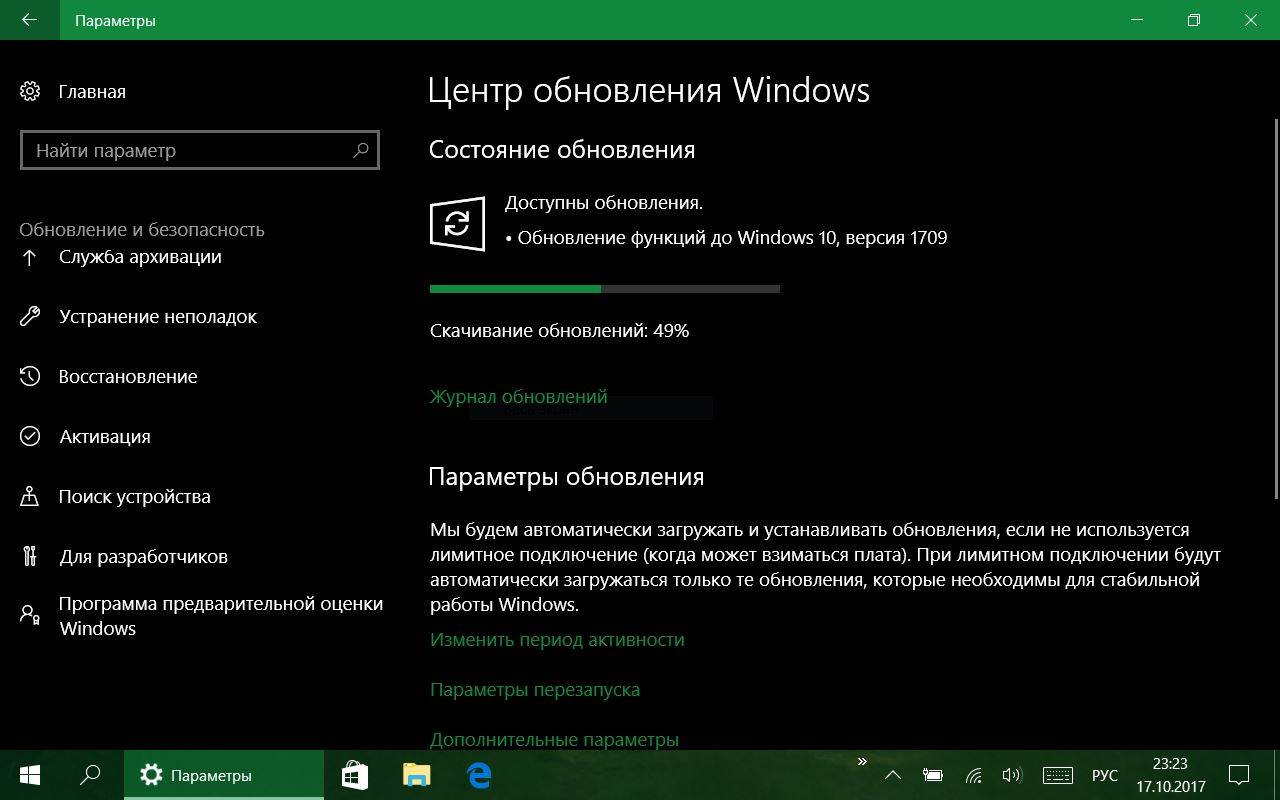This screenshot has width=1280, height=800.
Task: Click the Восстановление history clock icon
Action: click(x=30, y=377)
